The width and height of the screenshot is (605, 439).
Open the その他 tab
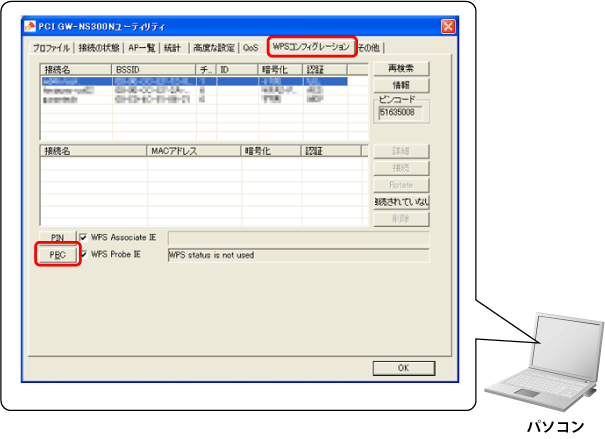click(x=370, y=47)
